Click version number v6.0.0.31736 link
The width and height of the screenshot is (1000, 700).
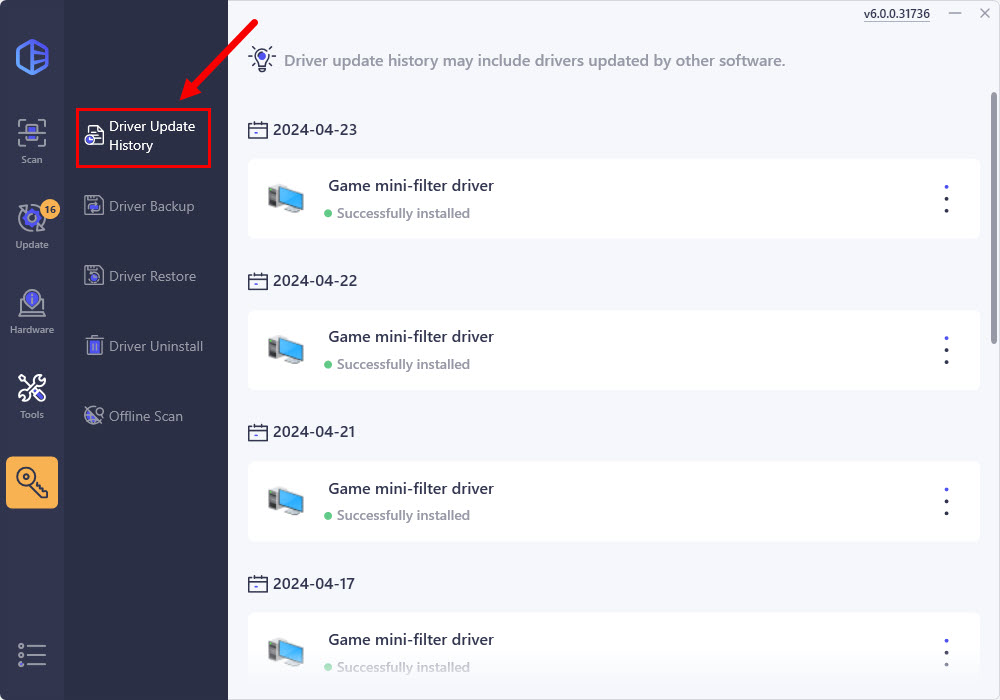[x=896, y=14]
